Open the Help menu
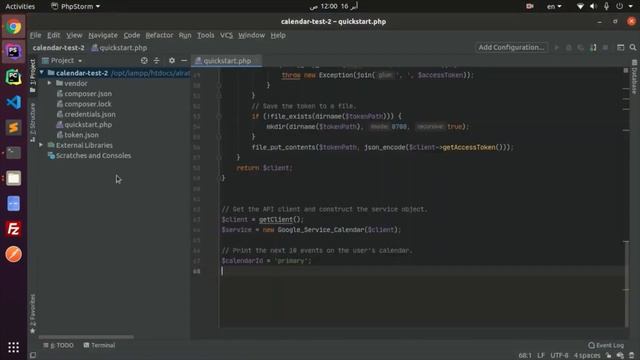 click(278, 36)
